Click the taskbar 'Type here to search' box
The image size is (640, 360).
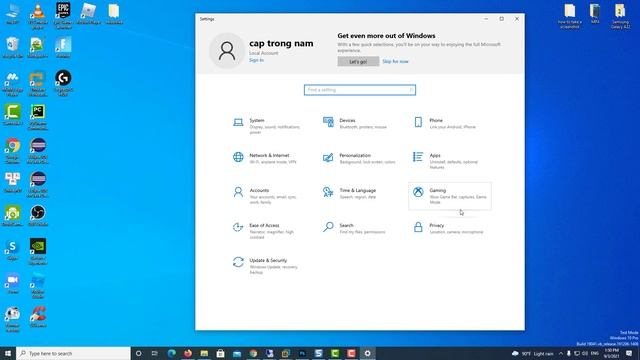73,353
